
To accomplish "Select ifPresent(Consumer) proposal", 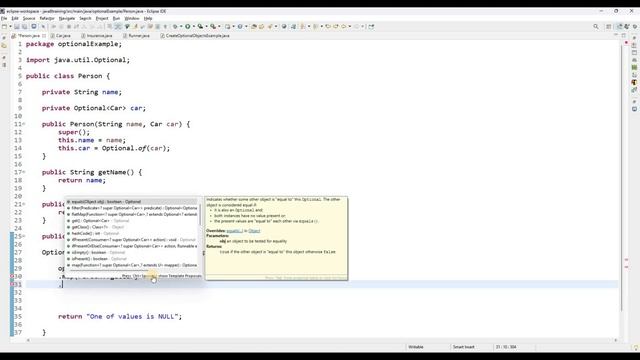I will coord(131,240).
